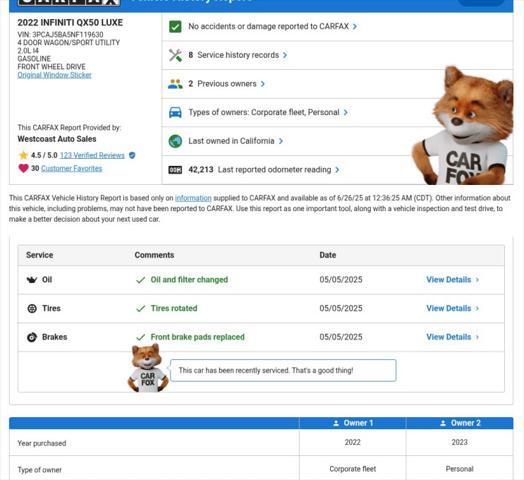Click Westcoast Auto Sales dealer name

coord(57,139)
